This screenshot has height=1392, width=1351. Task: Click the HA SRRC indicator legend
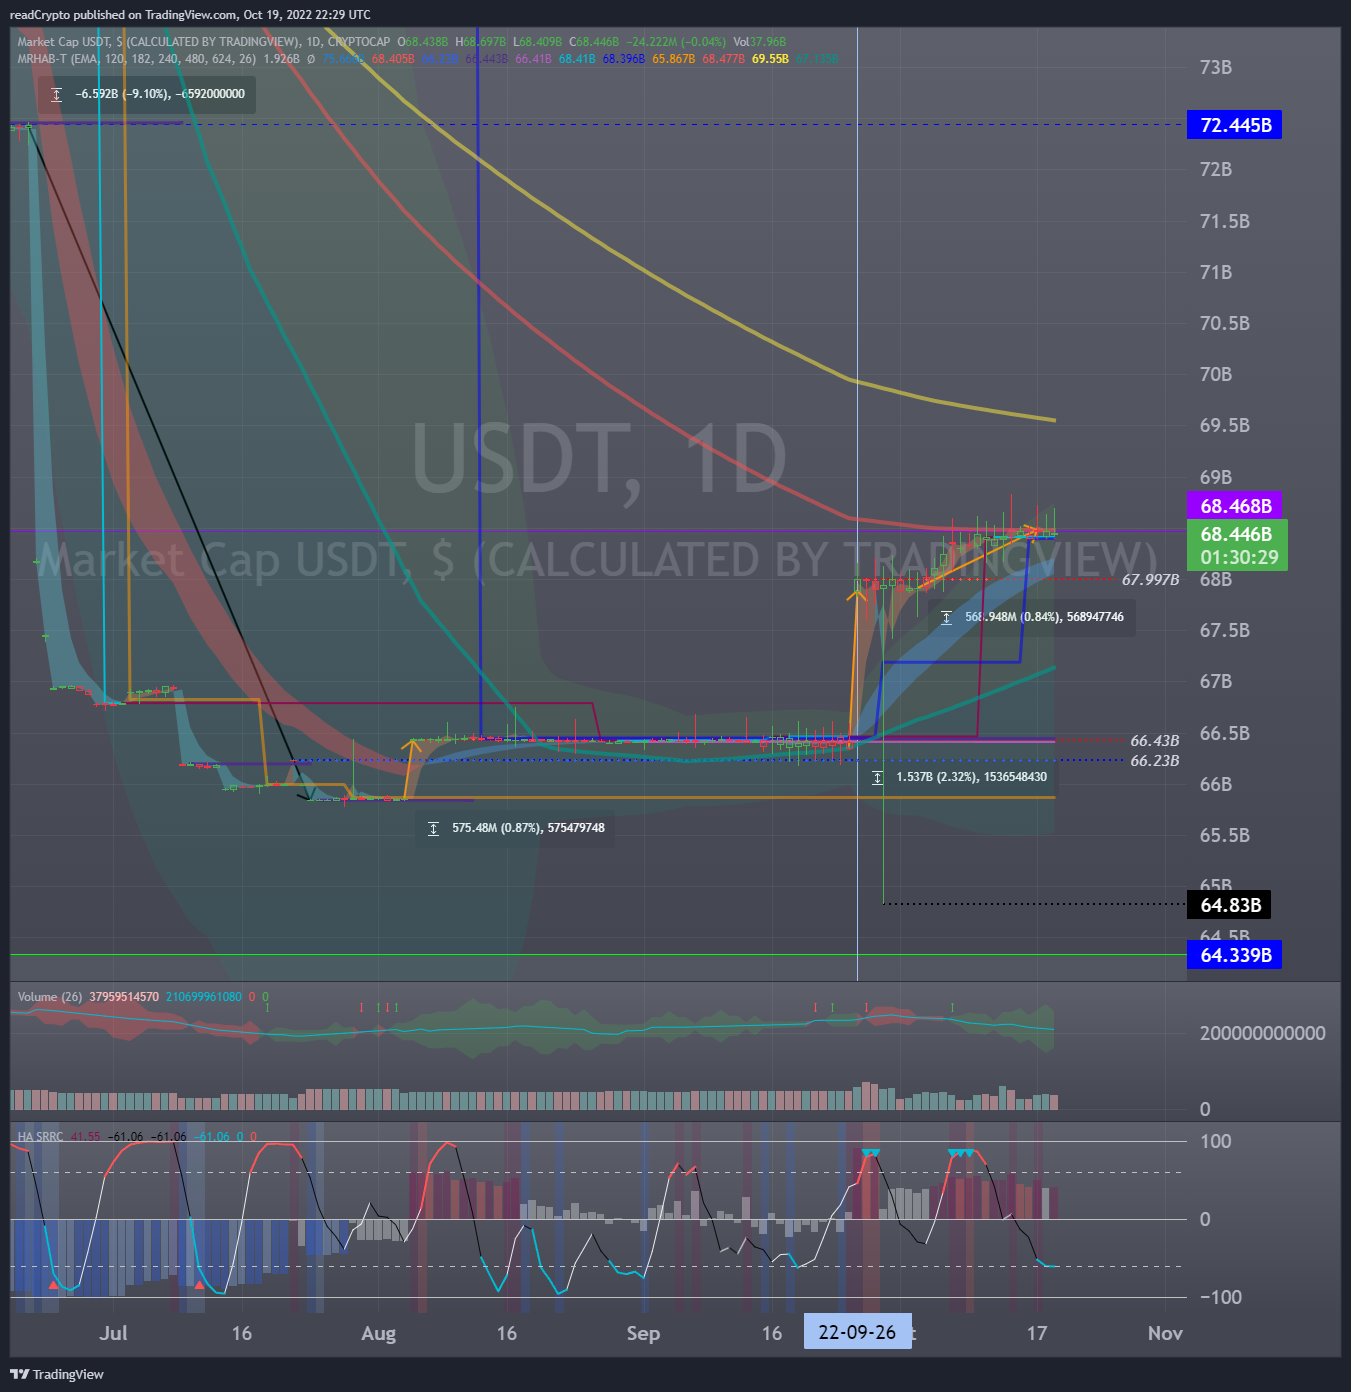click(40, 1137)
